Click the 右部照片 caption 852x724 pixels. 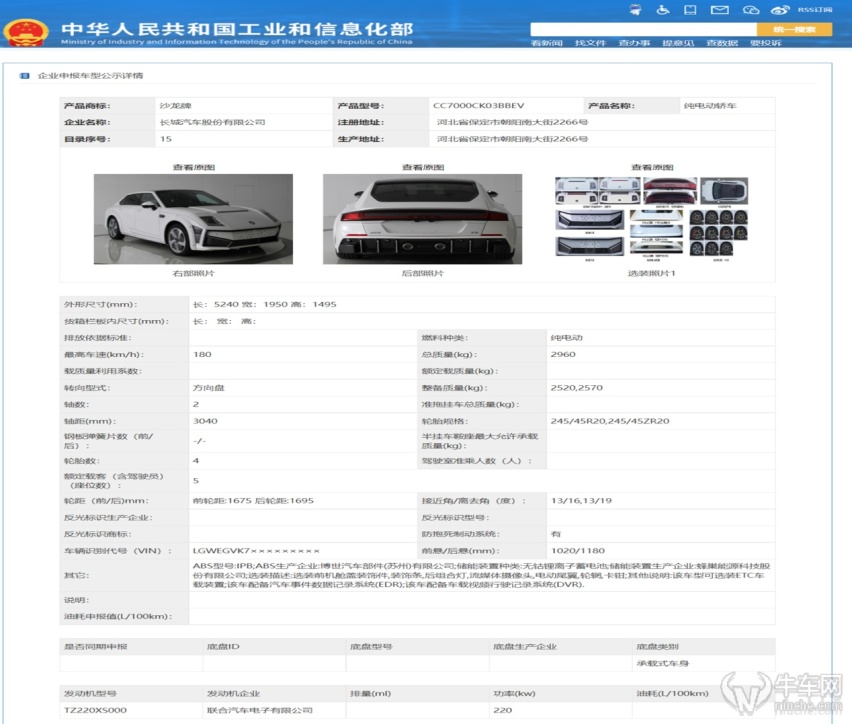click(193, 273)
